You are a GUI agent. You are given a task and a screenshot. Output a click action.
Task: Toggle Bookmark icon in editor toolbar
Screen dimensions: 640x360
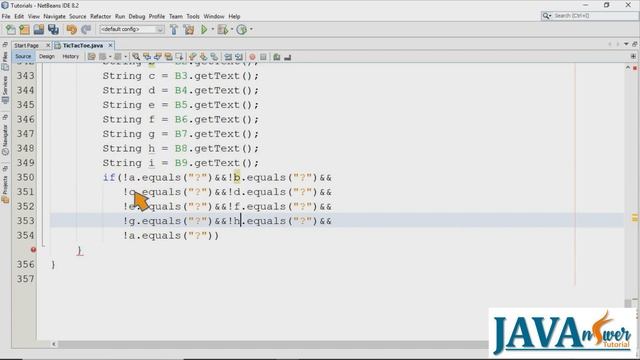(214, 57)
